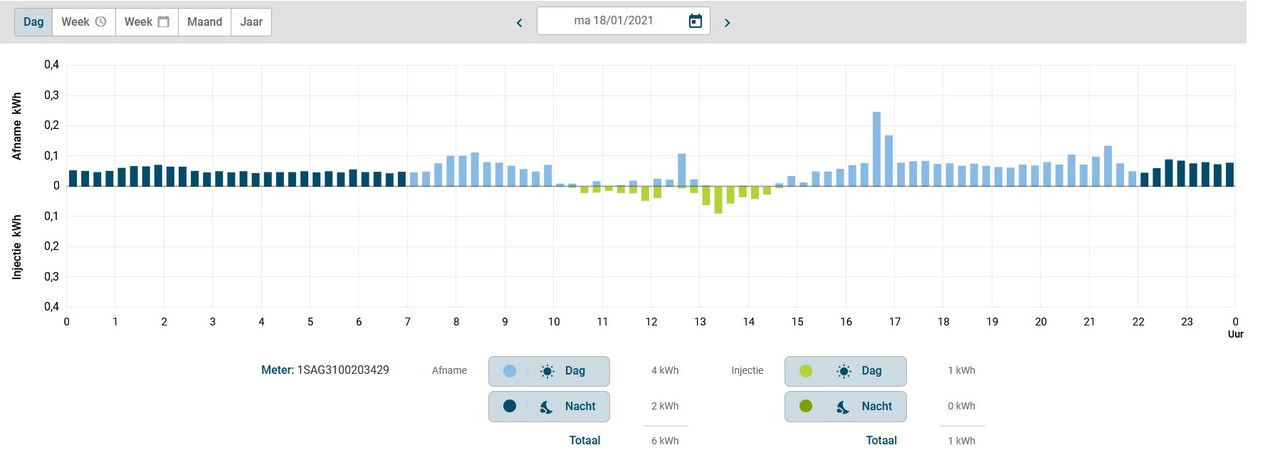Click light blue Afname Dag color dot
The height and width of the screenshot is (453, 1280).
[x=510, y=371]
